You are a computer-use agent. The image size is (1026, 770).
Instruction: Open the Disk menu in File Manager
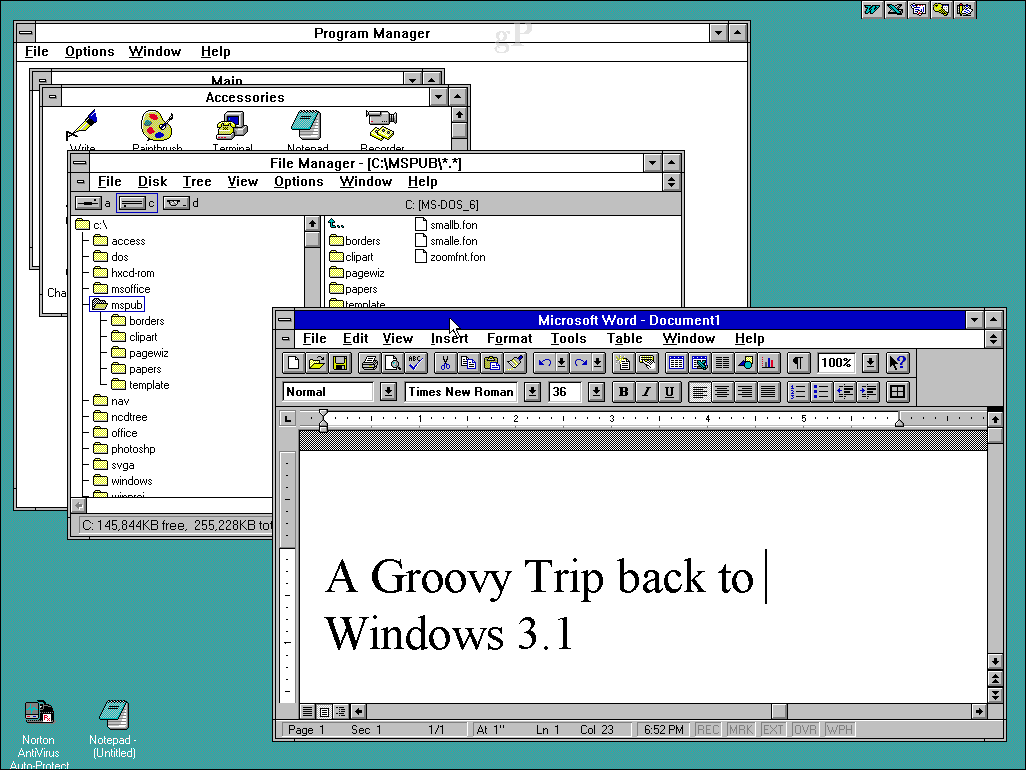[x=152, y=181]
